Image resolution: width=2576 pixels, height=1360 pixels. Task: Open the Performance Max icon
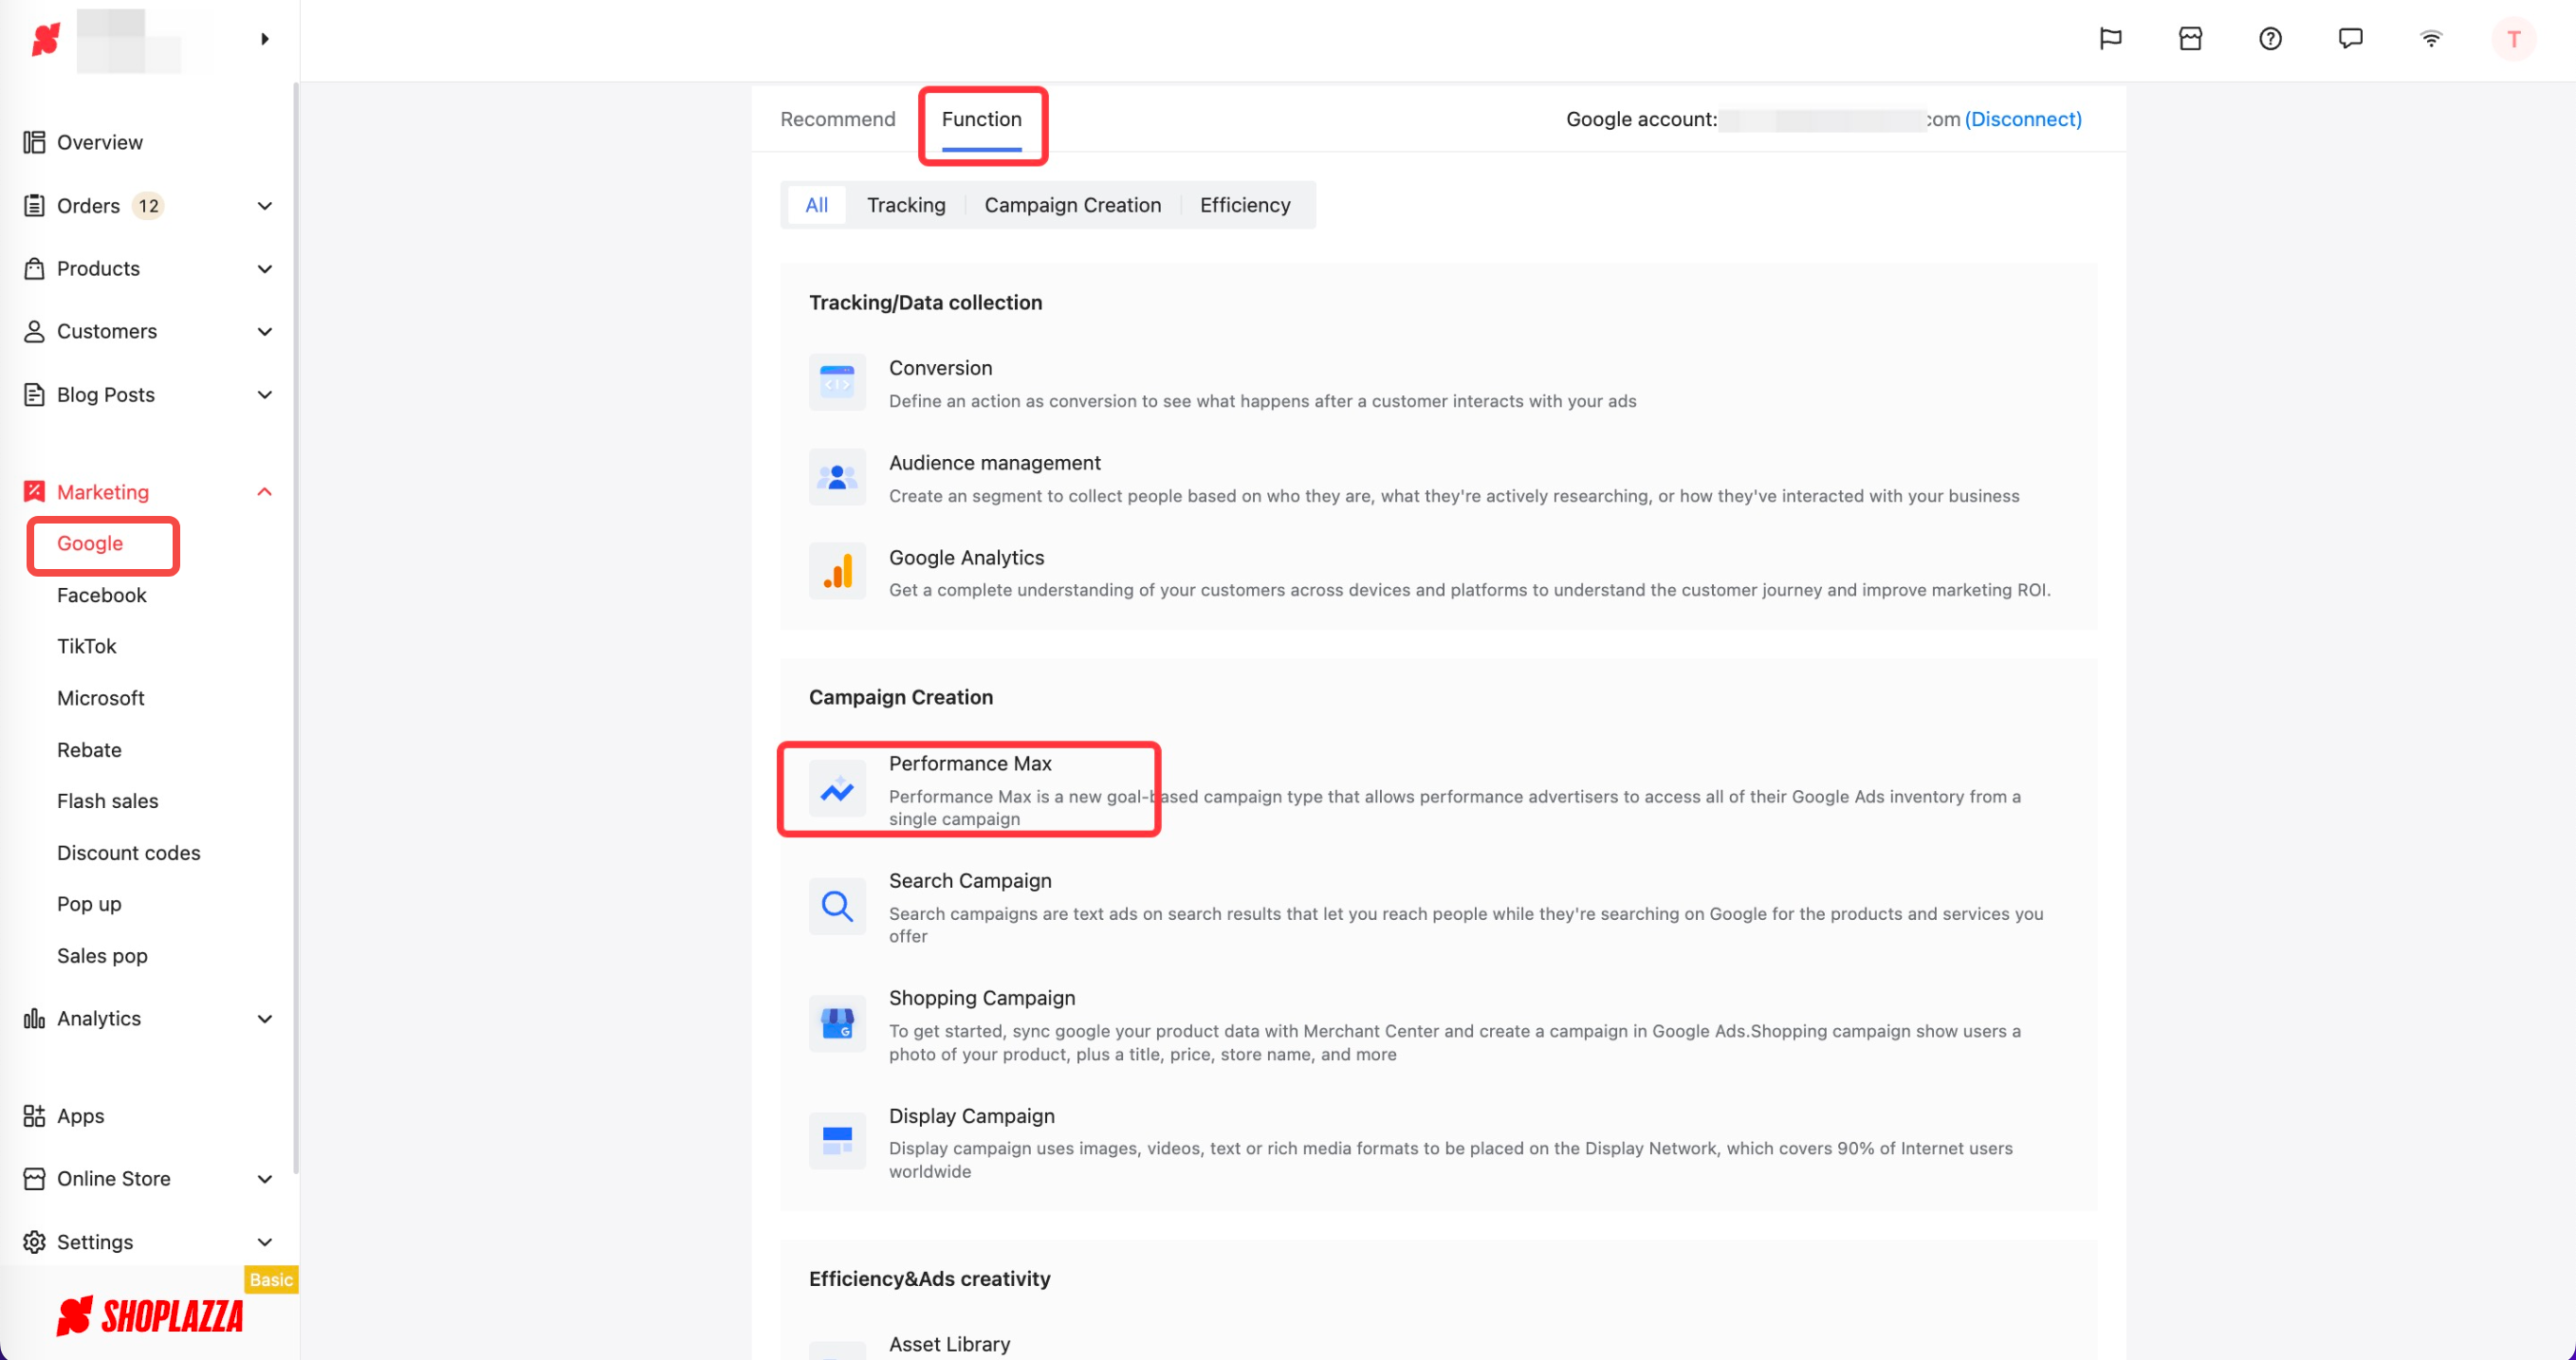point(837,789)
